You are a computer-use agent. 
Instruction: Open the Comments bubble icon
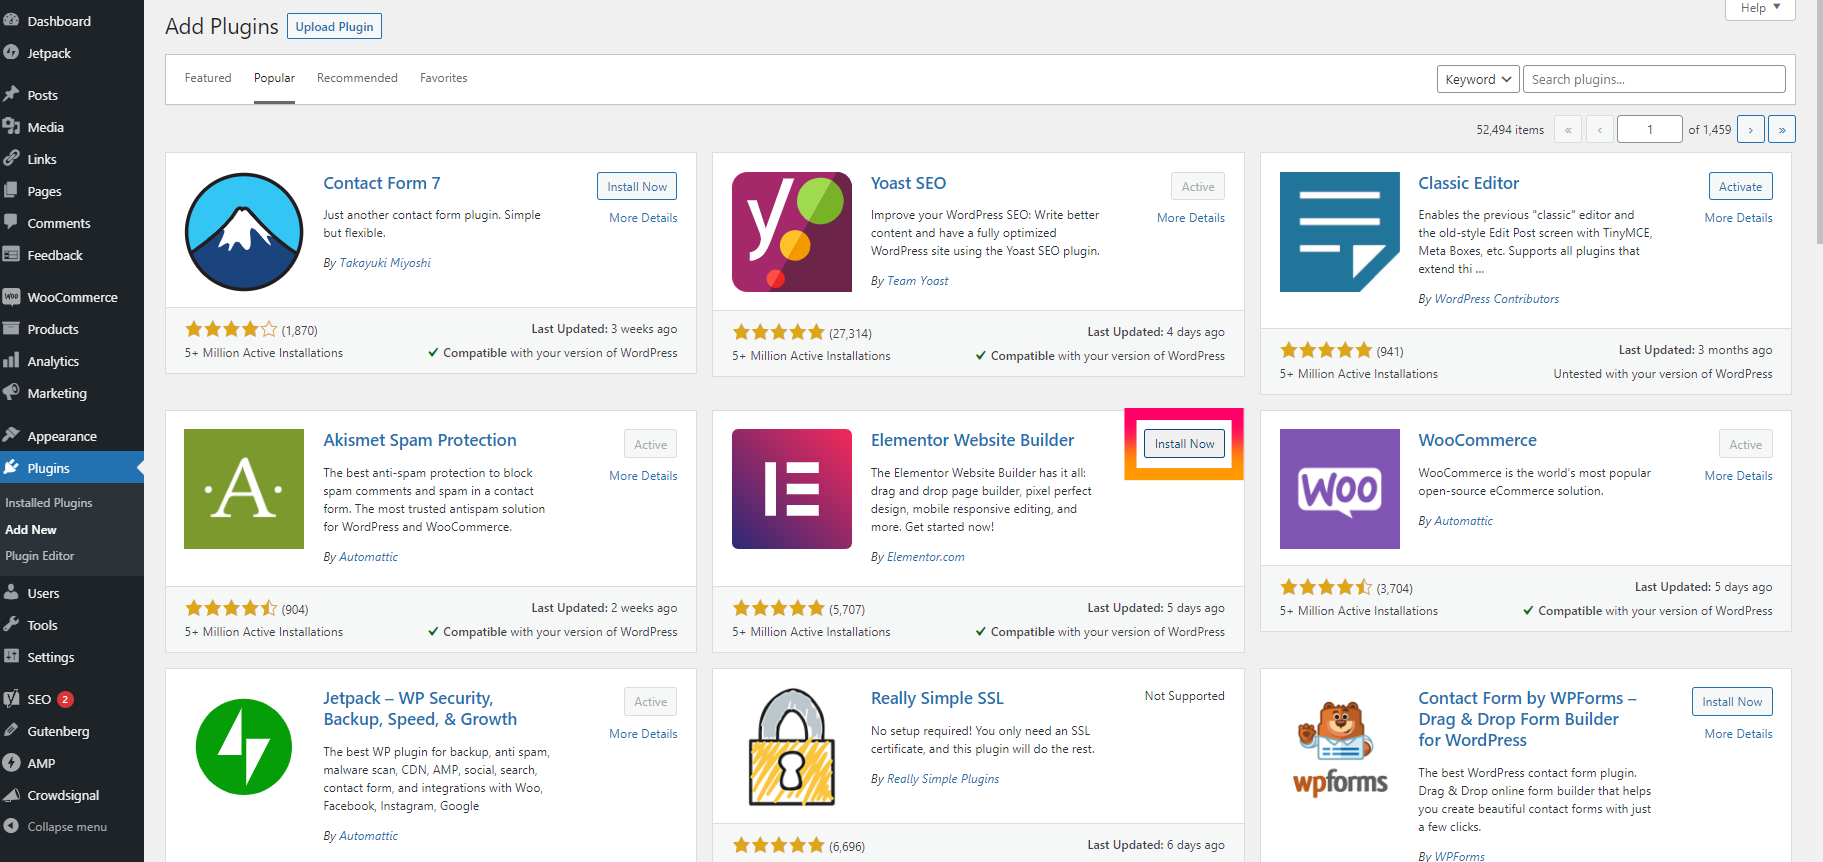11,222
